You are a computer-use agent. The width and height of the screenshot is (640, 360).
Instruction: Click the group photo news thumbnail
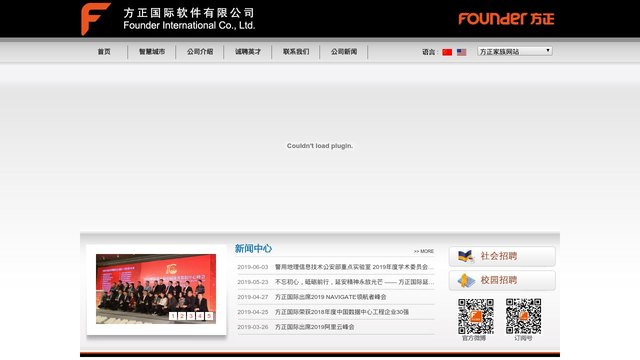156,289
